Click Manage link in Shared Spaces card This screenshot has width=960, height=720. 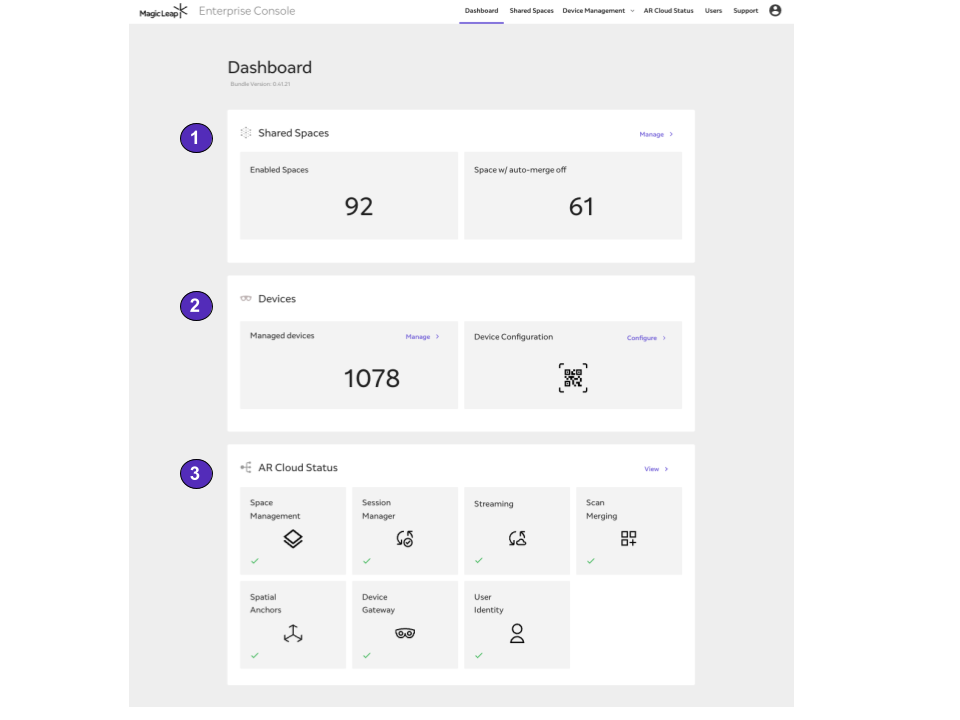[x=651, y=134]
